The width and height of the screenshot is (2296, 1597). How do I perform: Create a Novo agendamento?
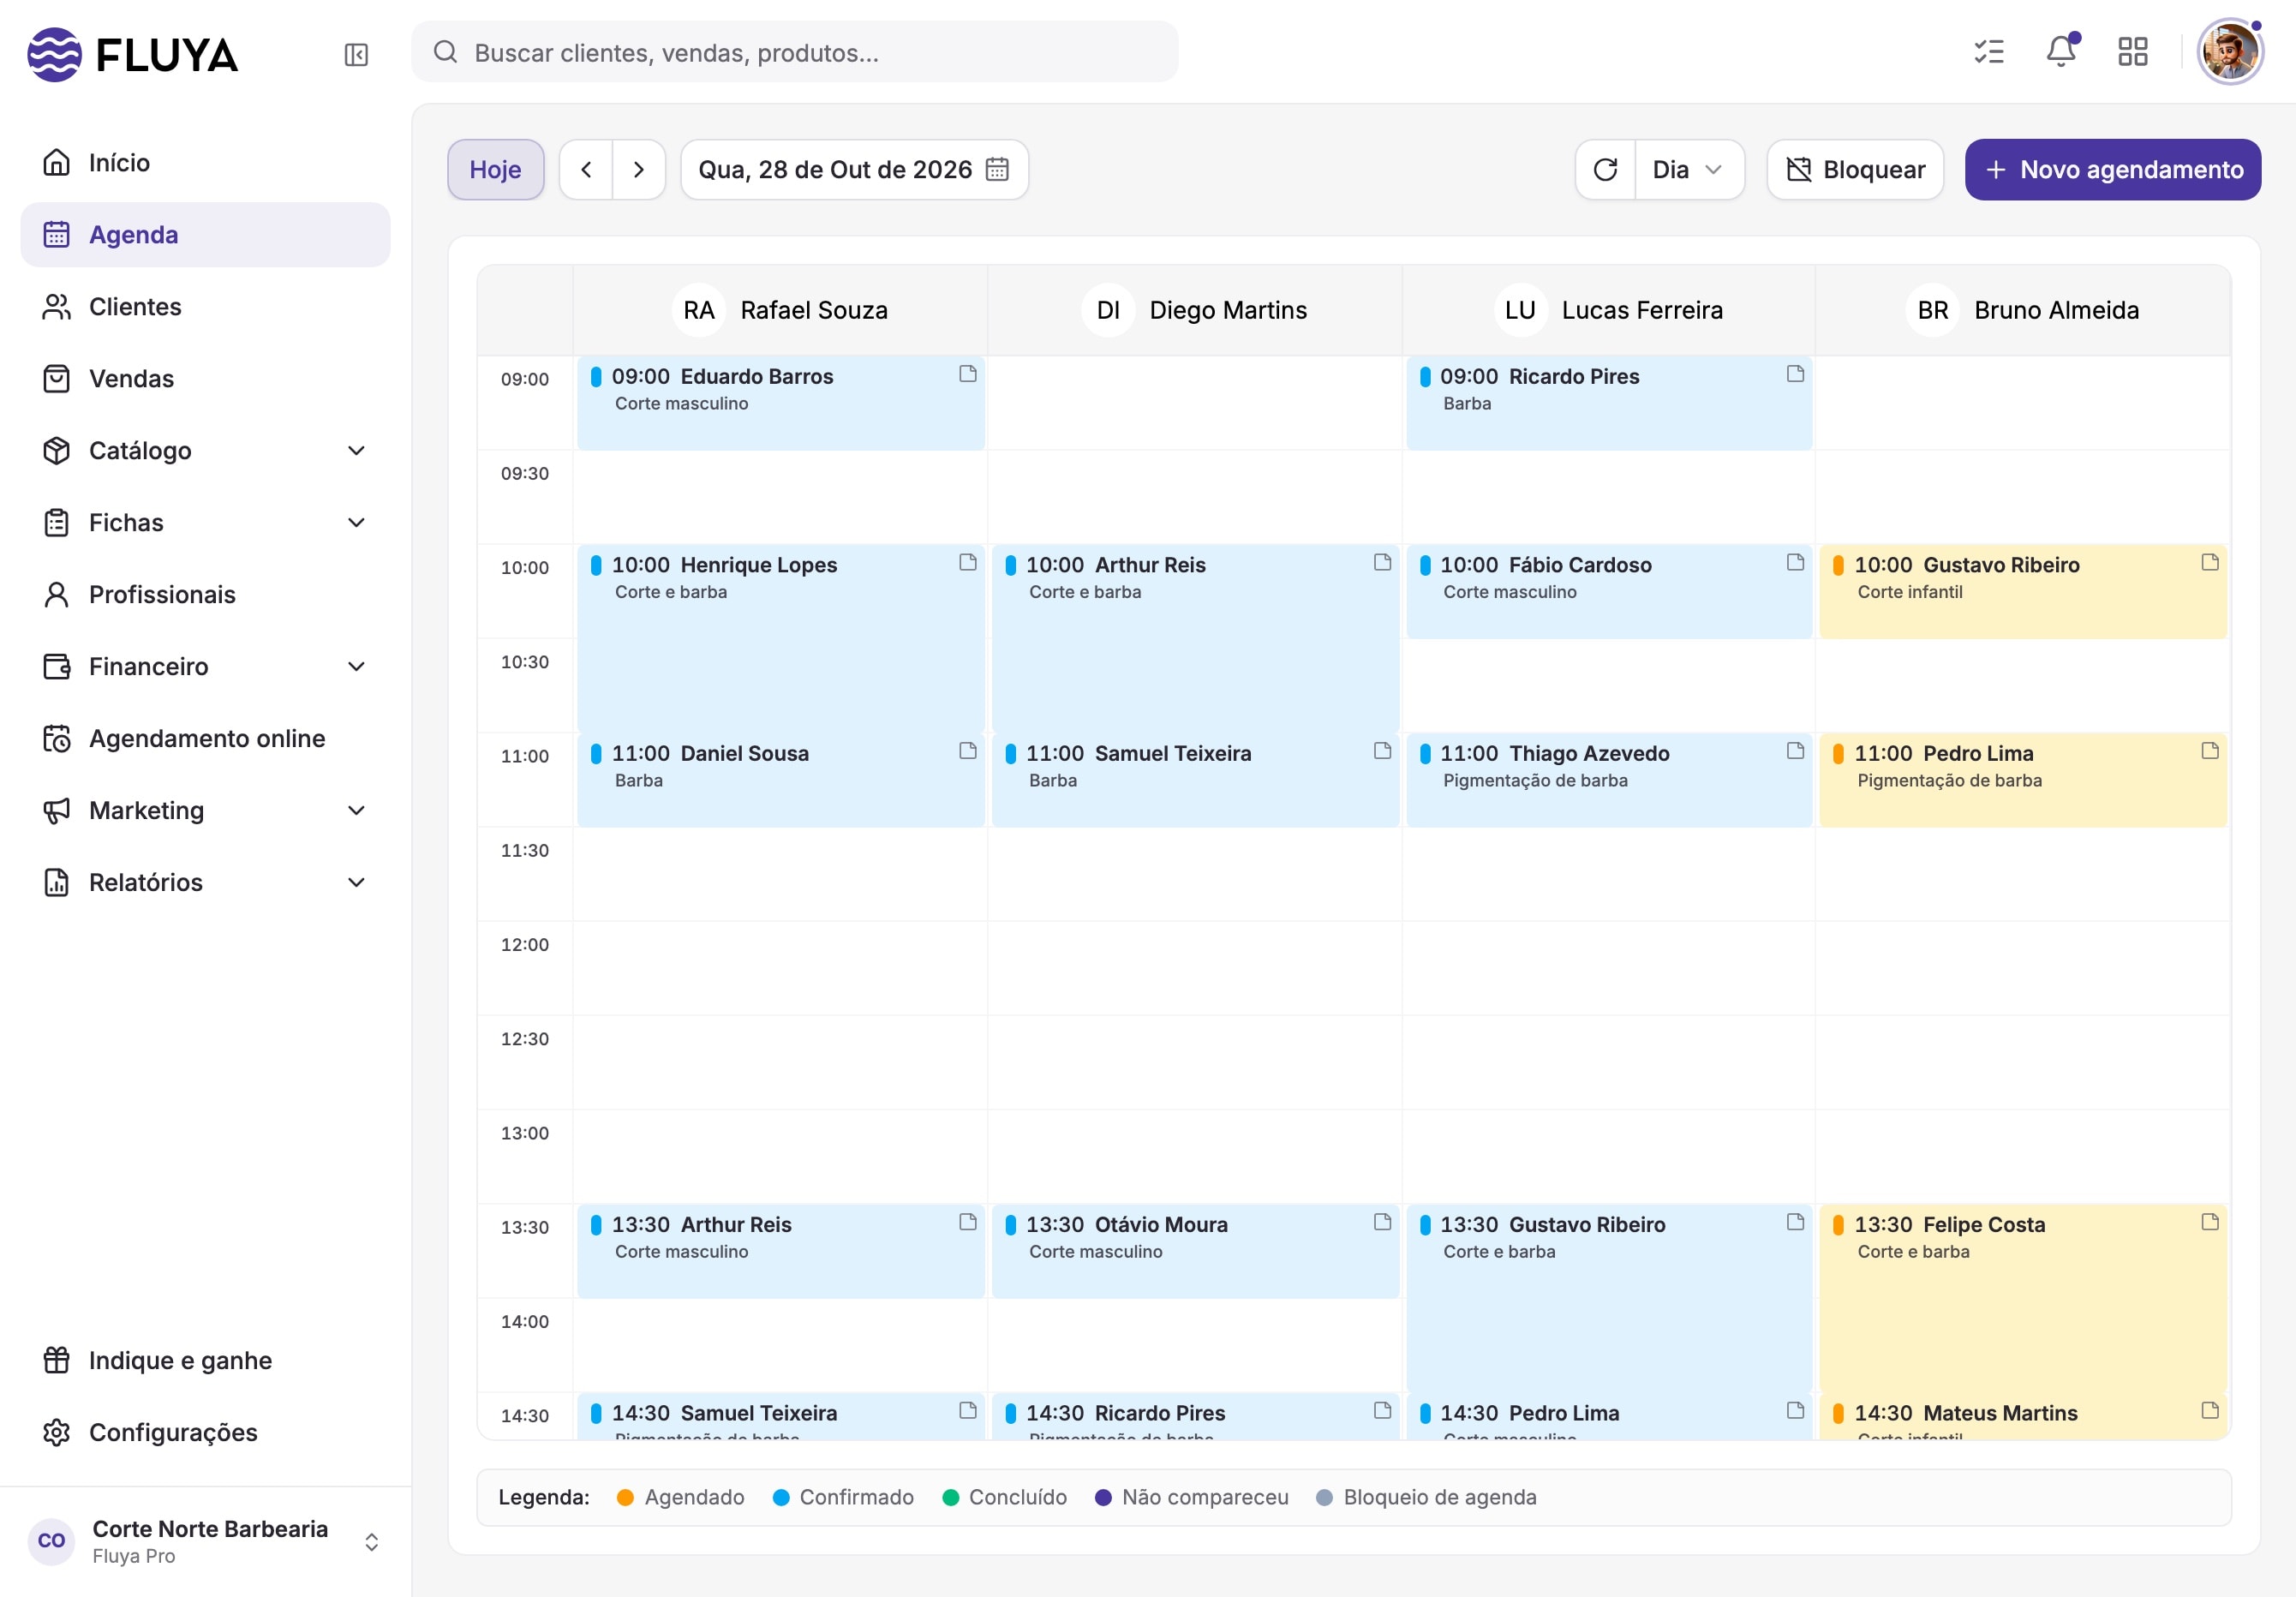(2112, 170)
